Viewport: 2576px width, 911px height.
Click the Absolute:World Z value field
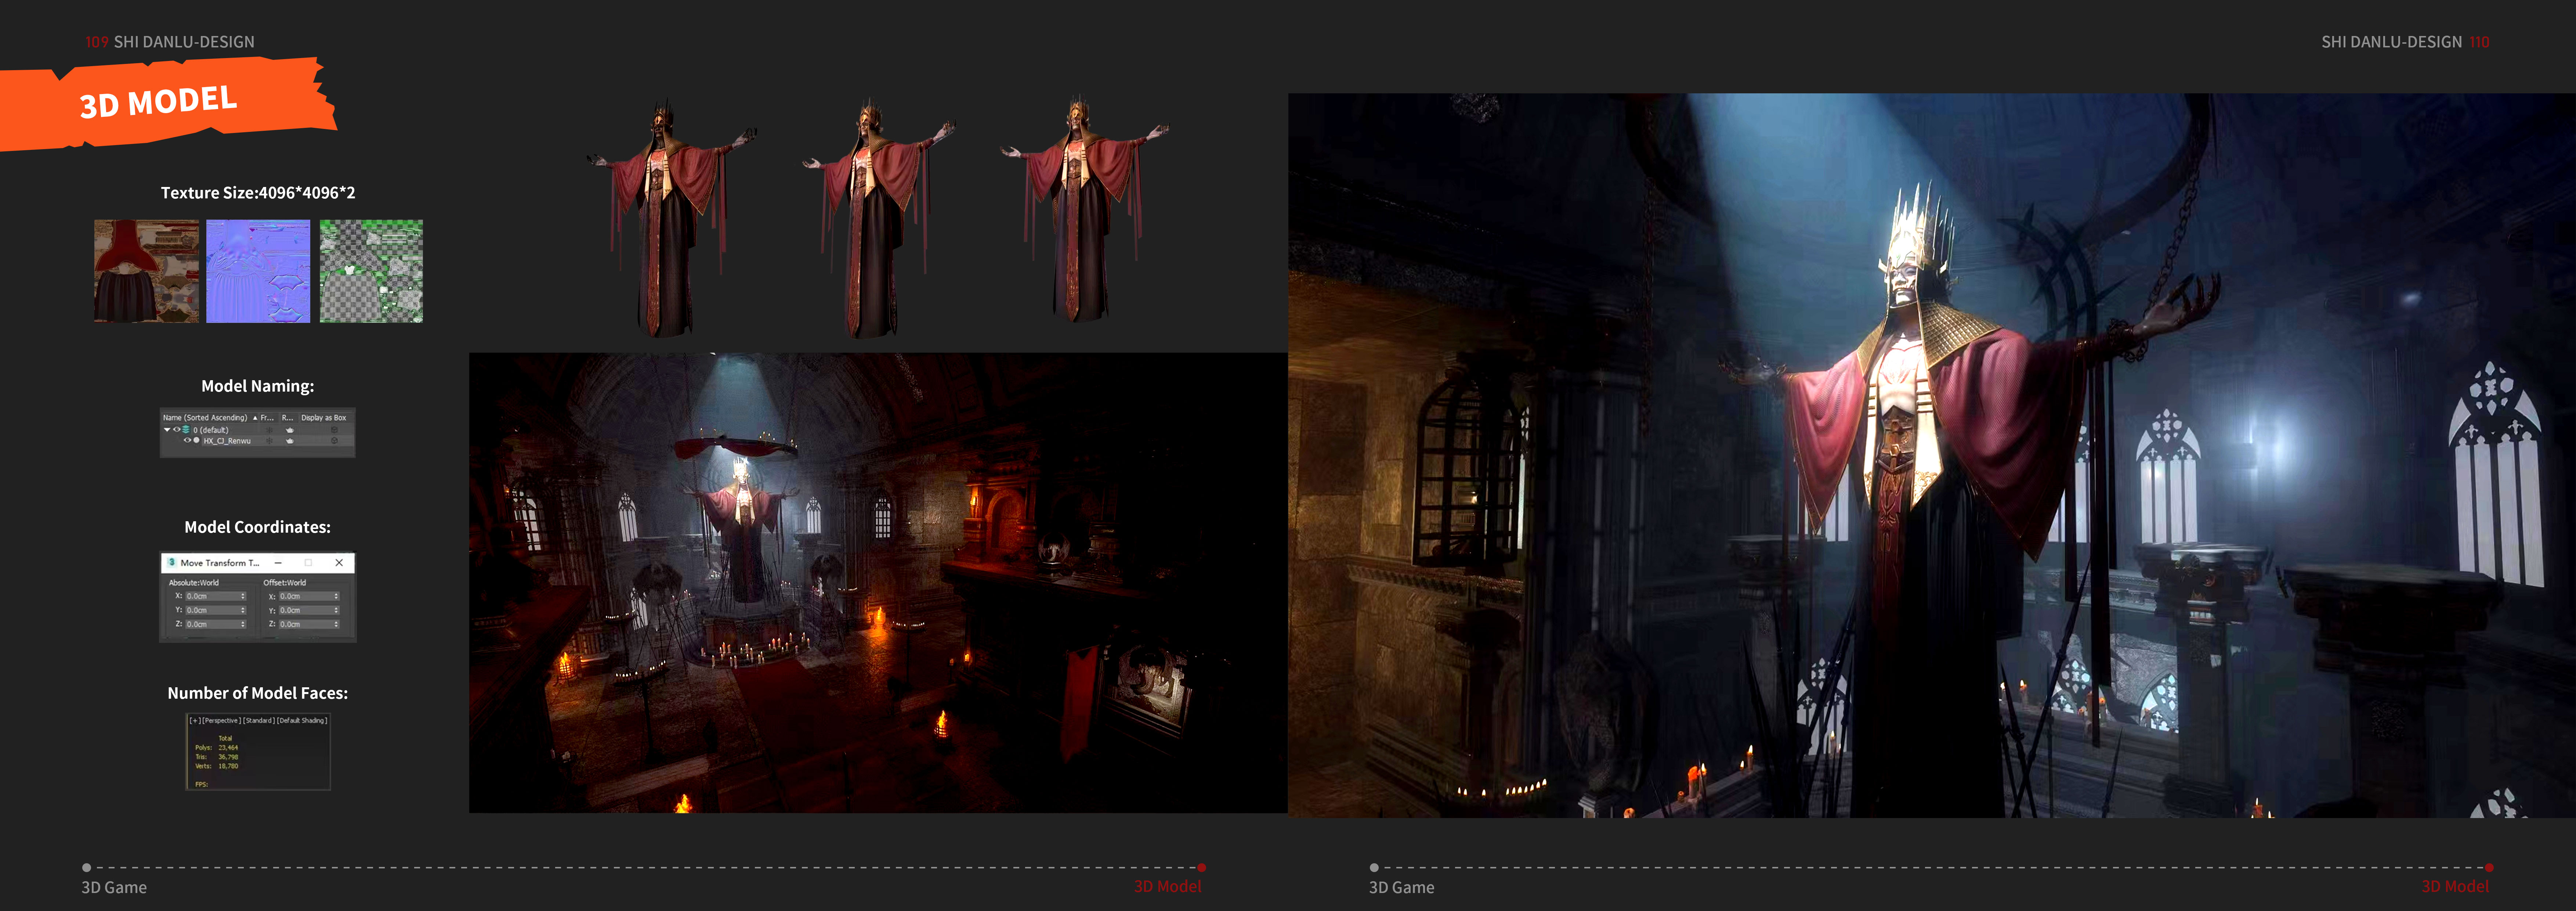216,624
